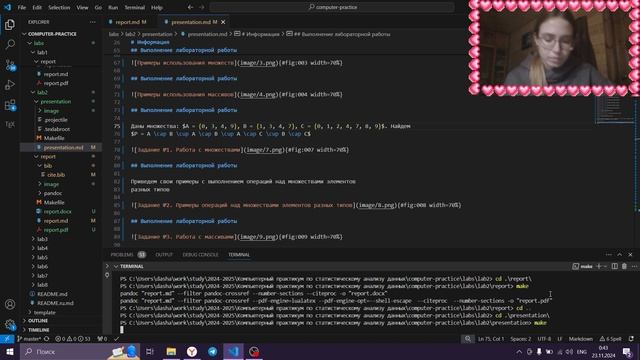Open the Help menu
Viewport: 640px width, 360px height.
(157, 7)
